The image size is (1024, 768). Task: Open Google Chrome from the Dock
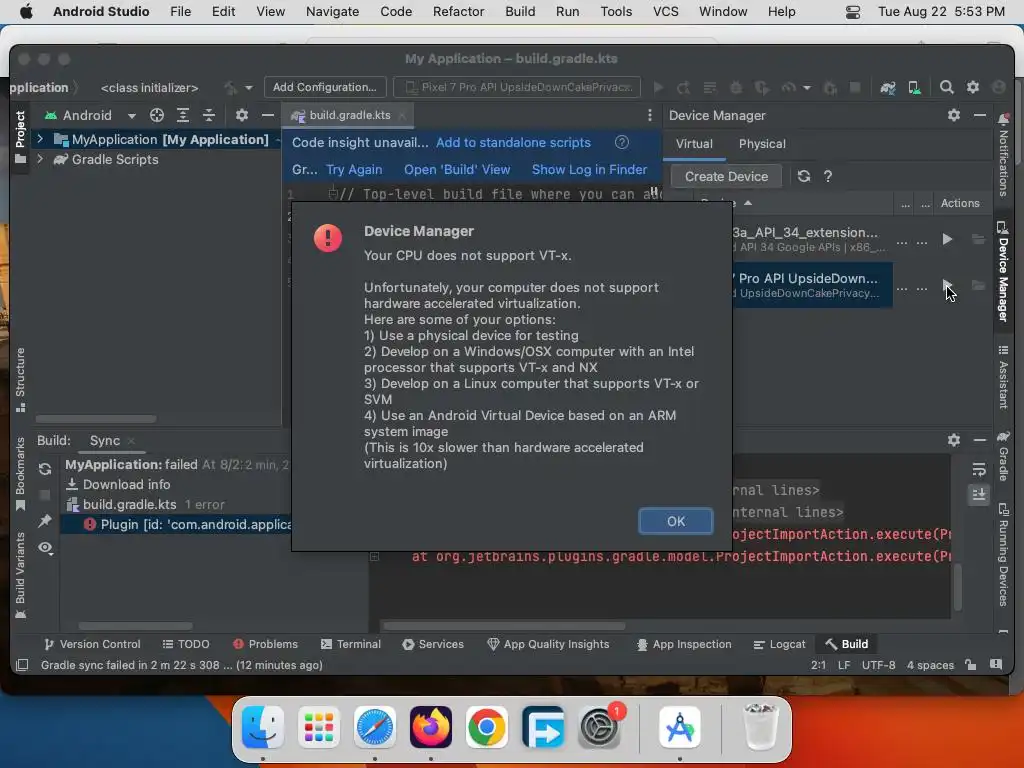pyautogui.click(x=487, y=727)
